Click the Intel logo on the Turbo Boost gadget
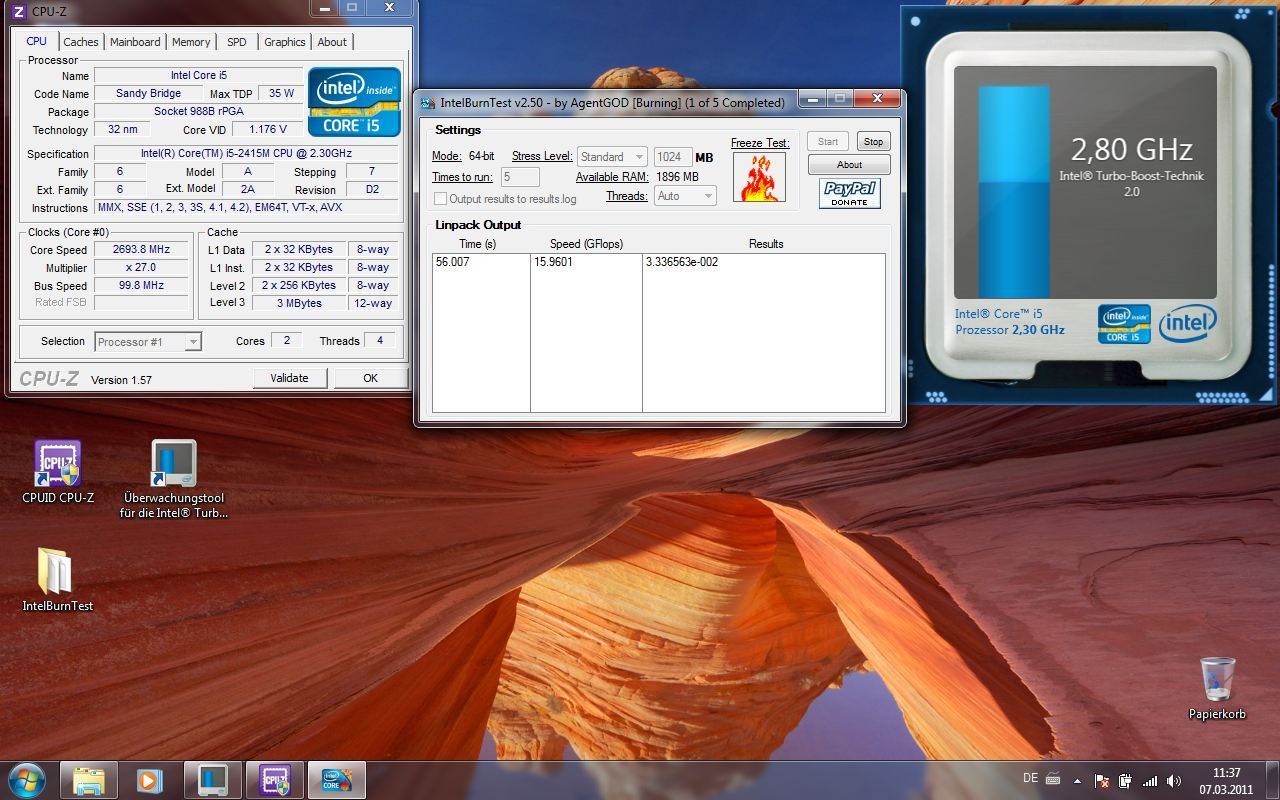The image size is (1280, 800). (1187, 324)
